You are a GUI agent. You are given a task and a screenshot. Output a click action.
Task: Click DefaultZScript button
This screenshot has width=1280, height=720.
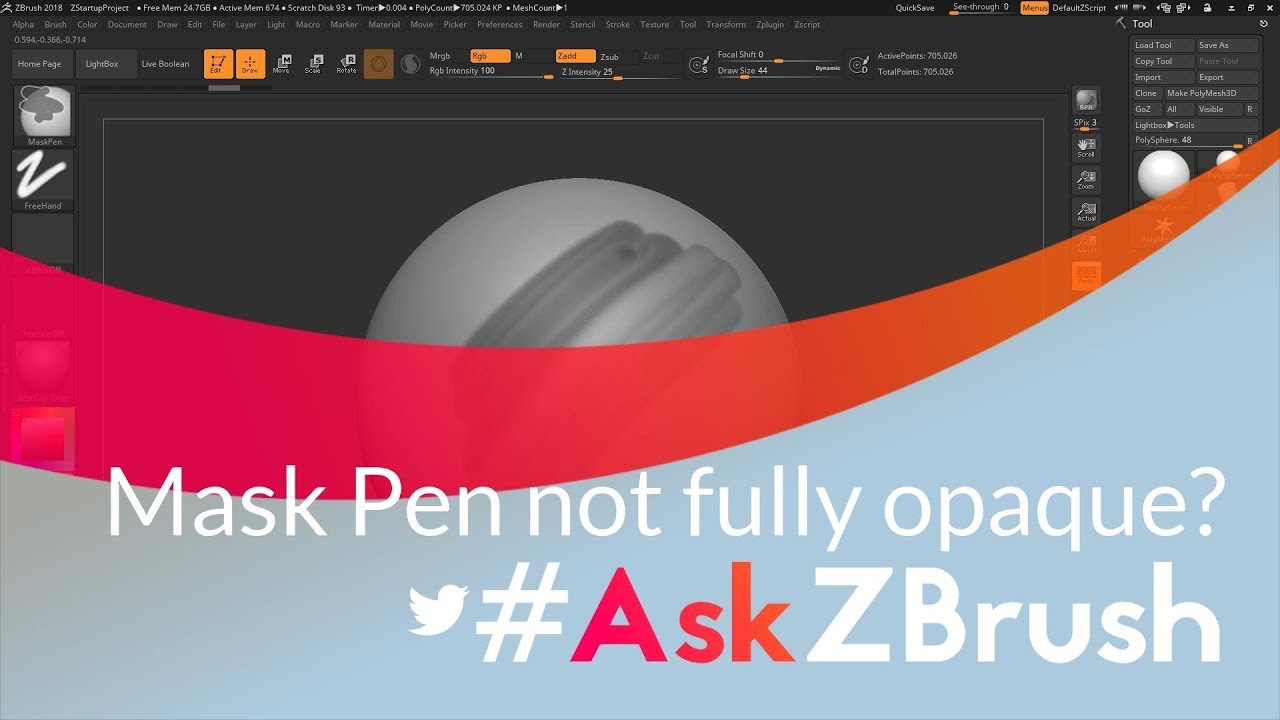click(1079, 8)
